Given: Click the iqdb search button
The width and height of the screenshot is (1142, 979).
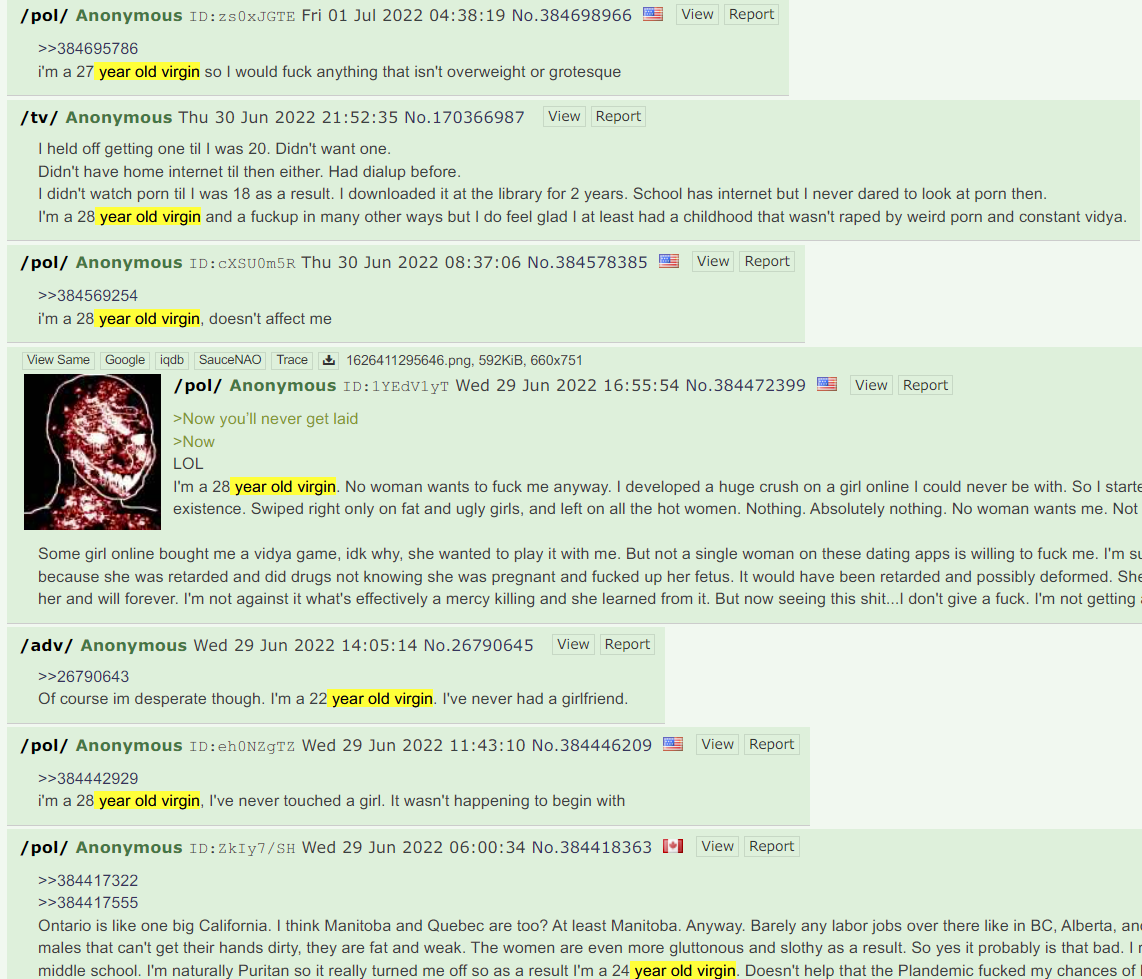Looking at the screenshot, I should [x=172, y=360].
